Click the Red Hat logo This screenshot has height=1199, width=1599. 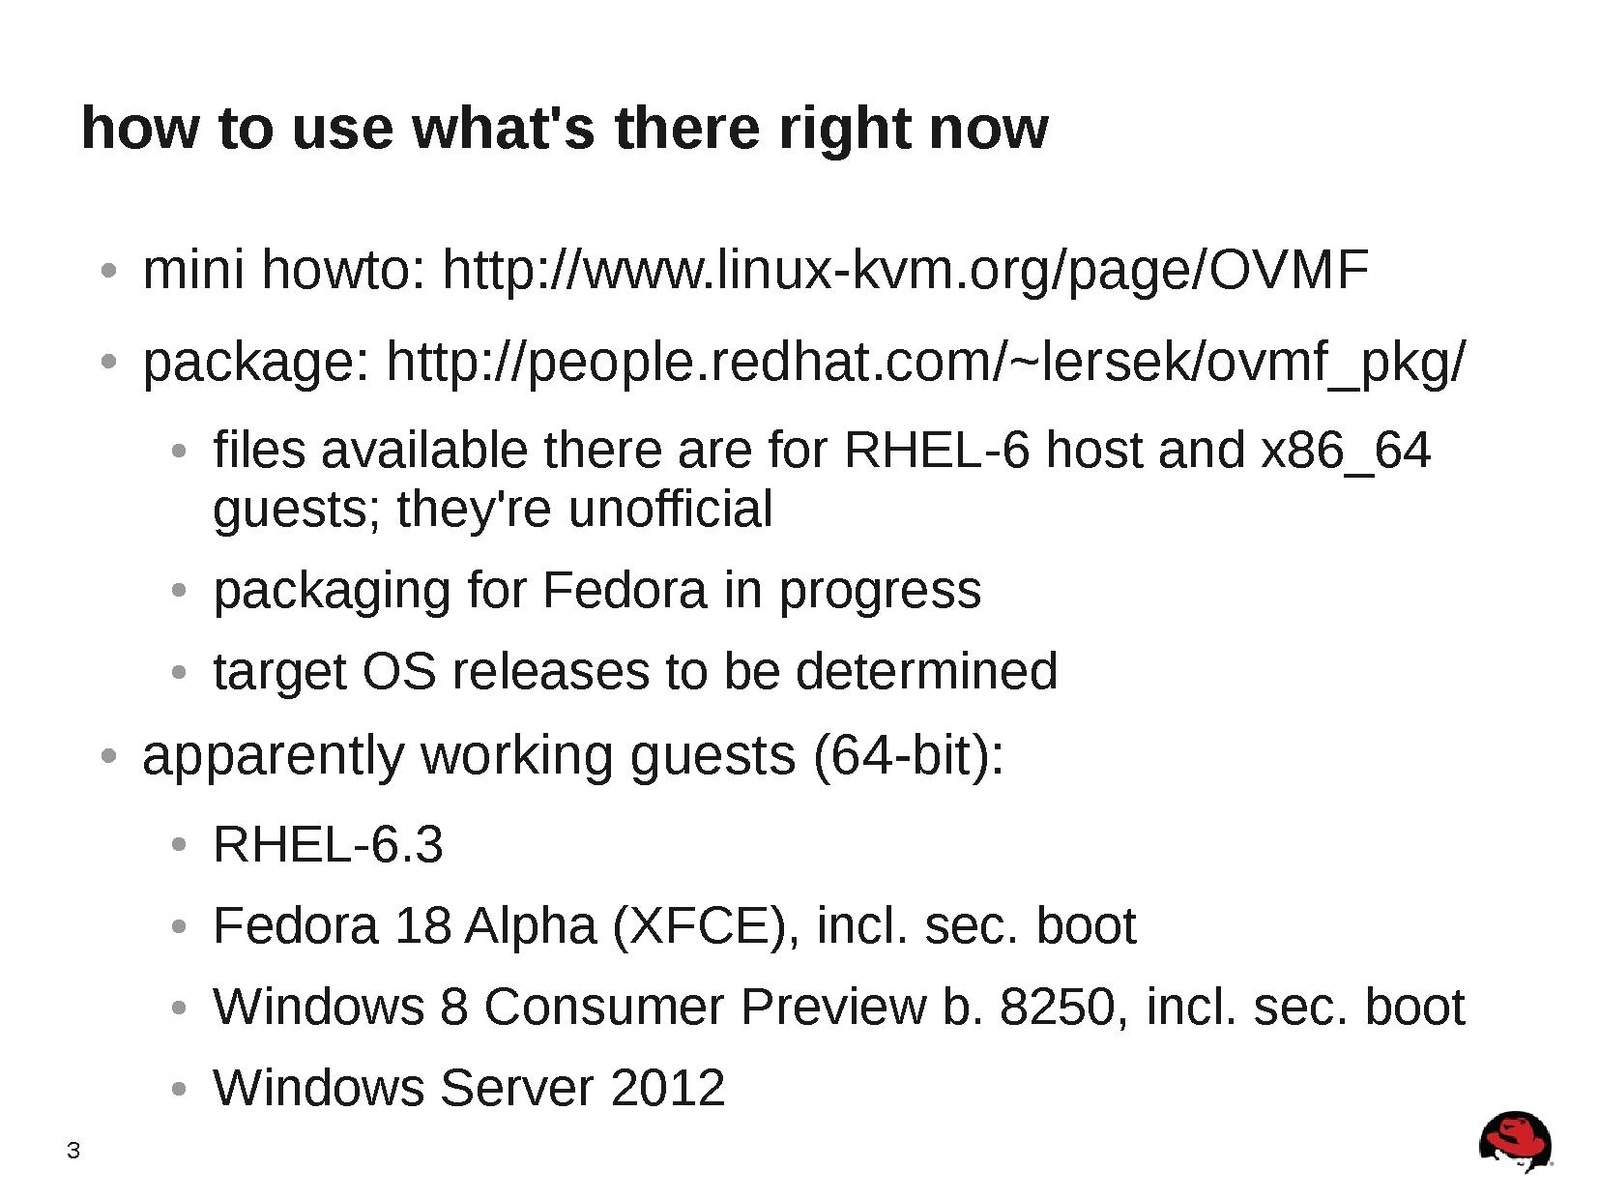pos(1514,1140)
